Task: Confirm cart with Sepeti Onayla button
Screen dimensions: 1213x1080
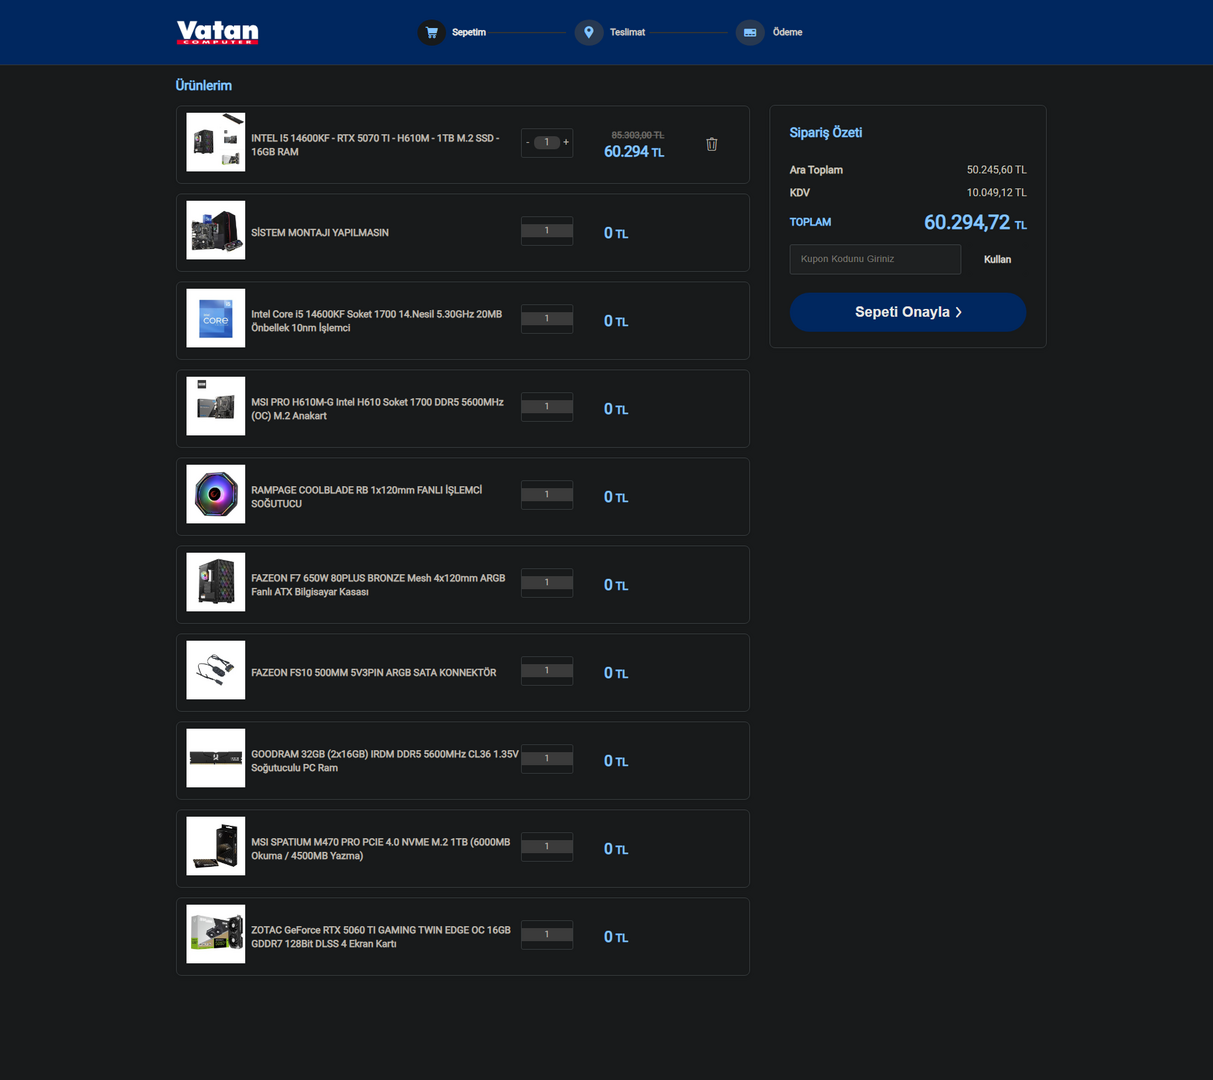Action: click(908, 312)
